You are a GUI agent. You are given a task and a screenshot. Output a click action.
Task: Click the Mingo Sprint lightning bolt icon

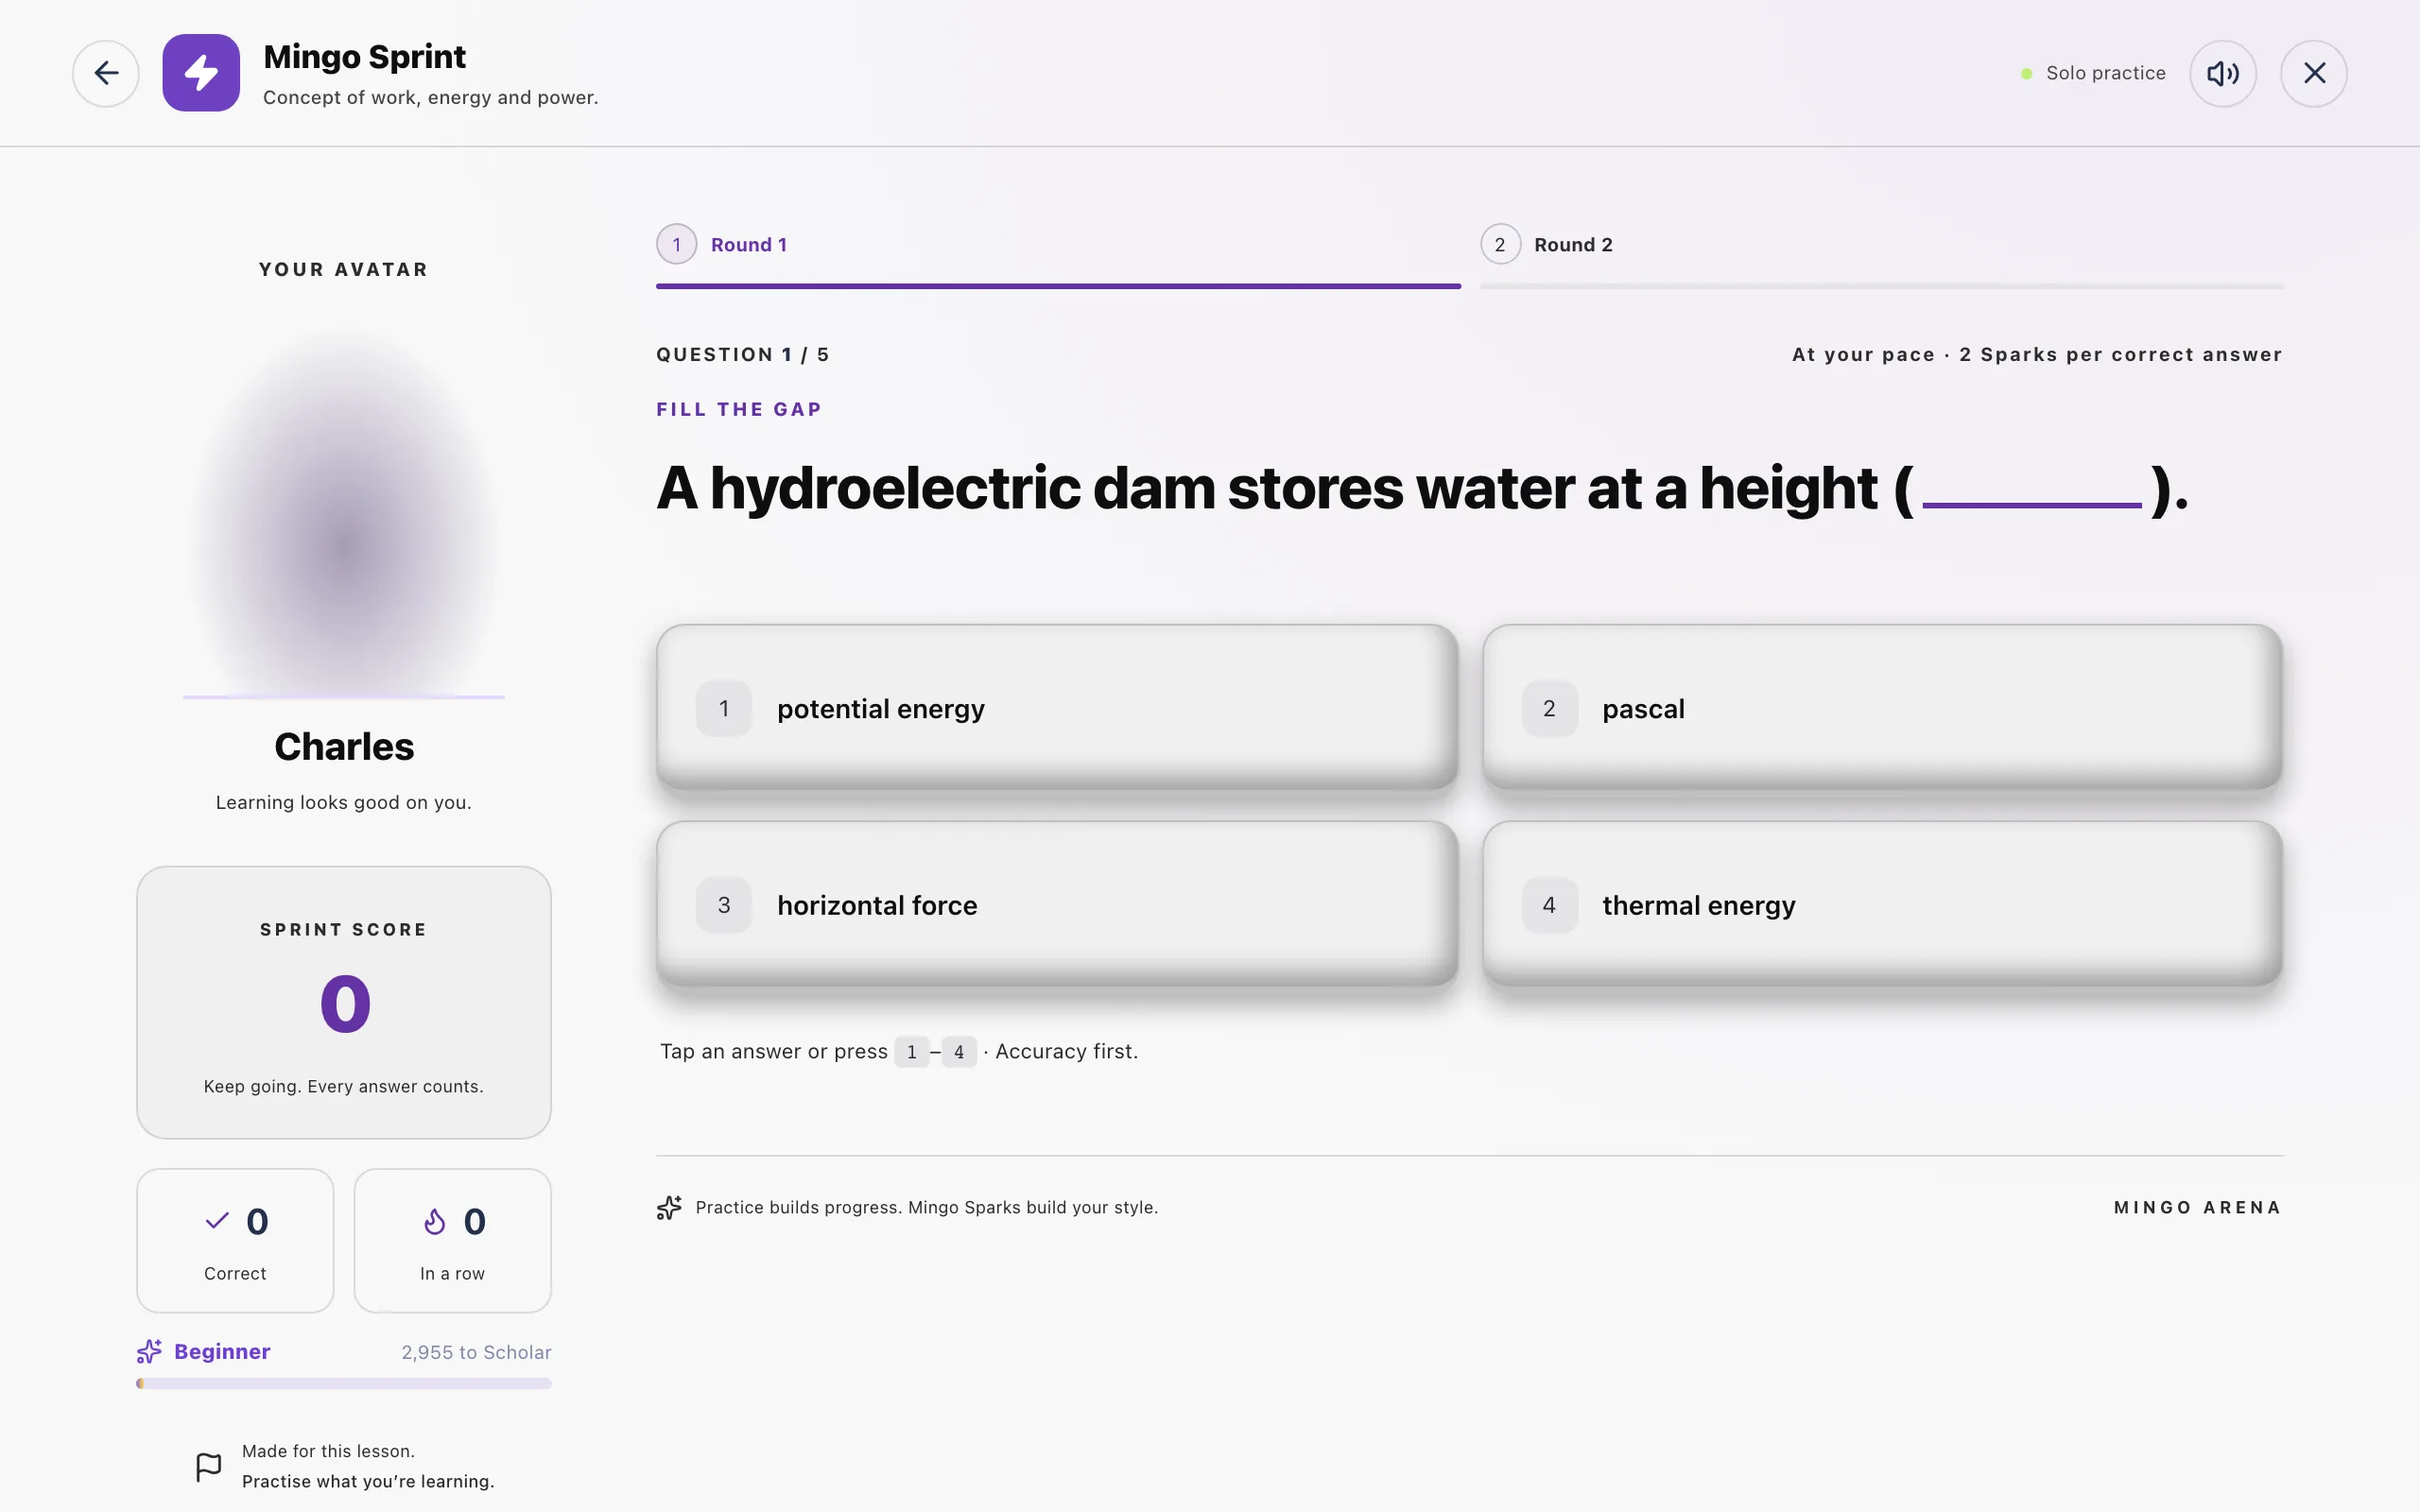point(201,73)
